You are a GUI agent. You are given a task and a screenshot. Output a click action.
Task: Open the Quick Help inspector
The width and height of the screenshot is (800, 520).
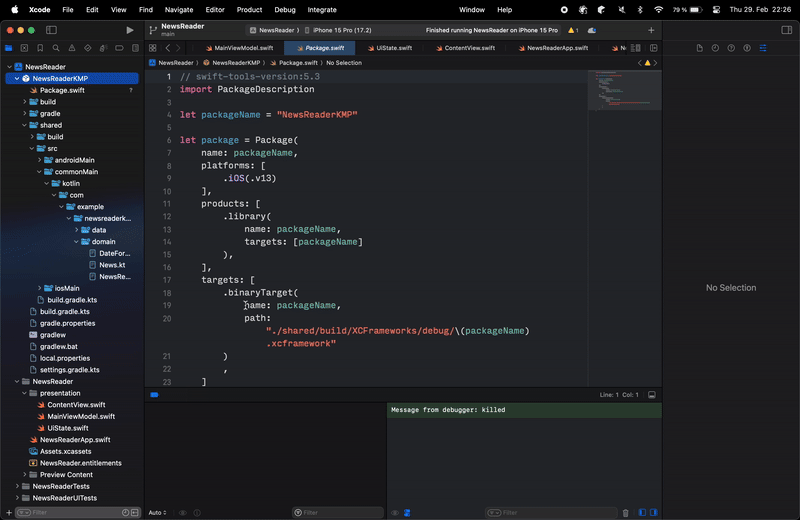(x=731, y=48)
